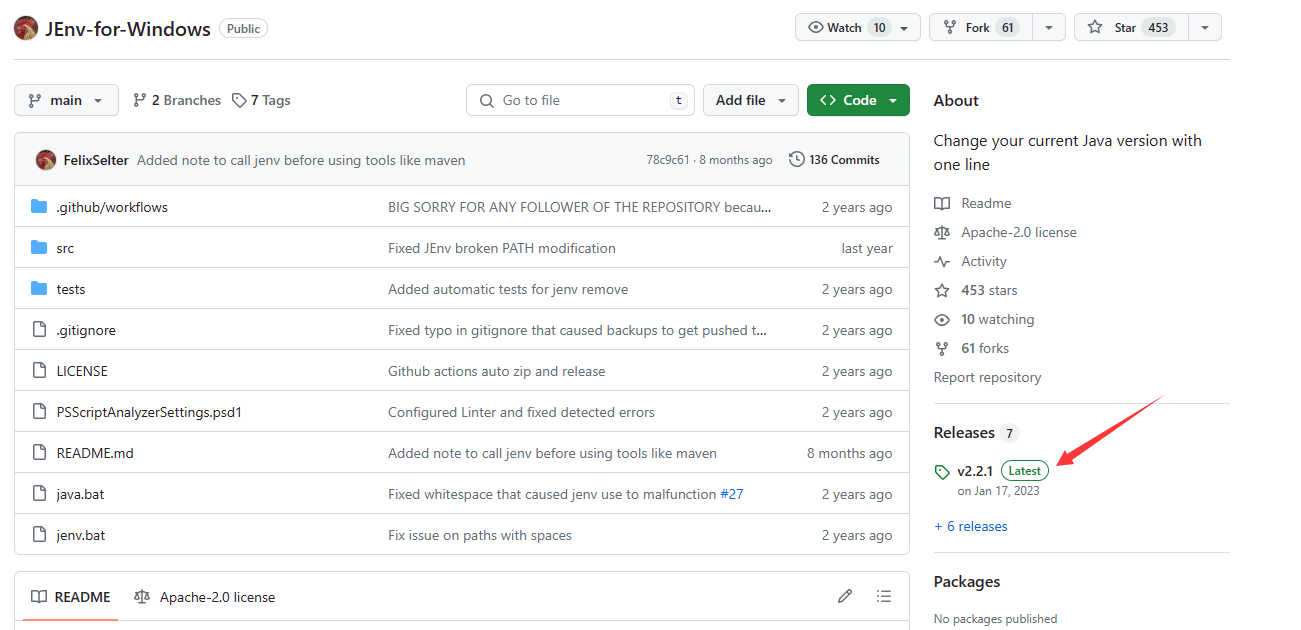
Task: Open the Add file dropdown
Action: pyautogui.click(x=751, y=100)
